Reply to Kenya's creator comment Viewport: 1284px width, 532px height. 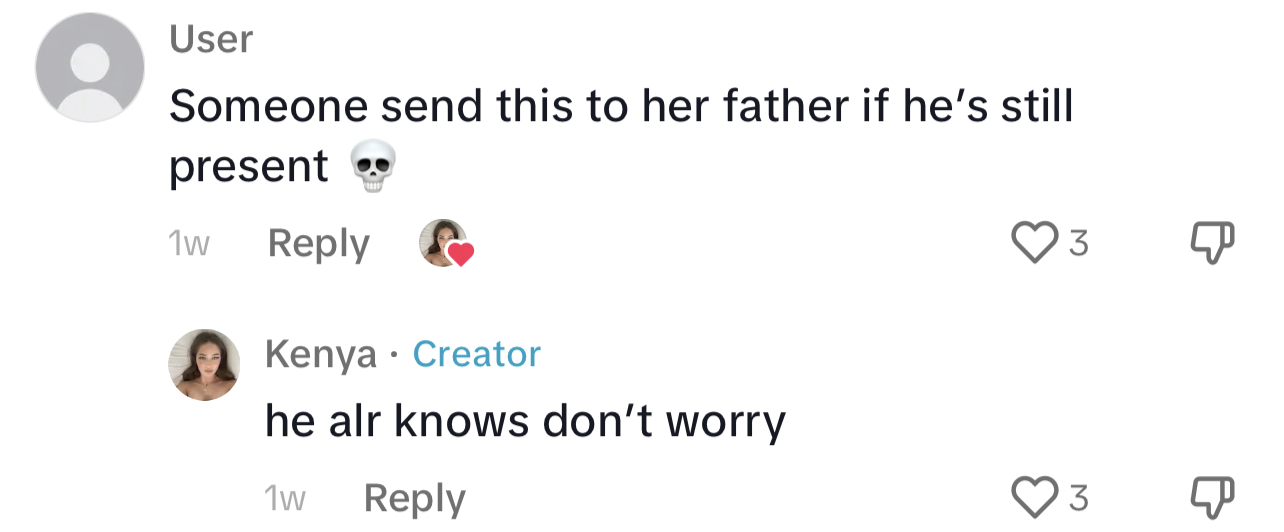(414, 497)
